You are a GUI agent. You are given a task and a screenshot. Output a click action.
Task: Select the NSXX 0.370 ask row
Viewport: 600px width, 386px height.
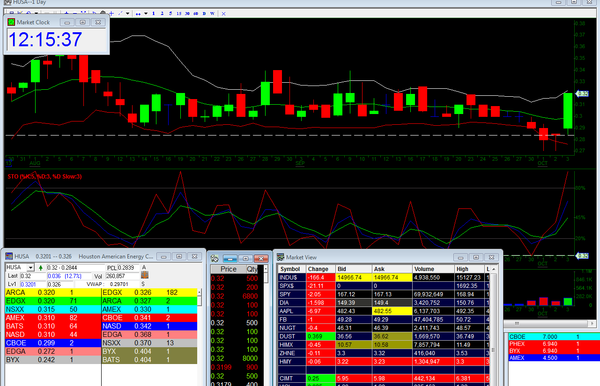pyautogui.click(x=149, y=343)
